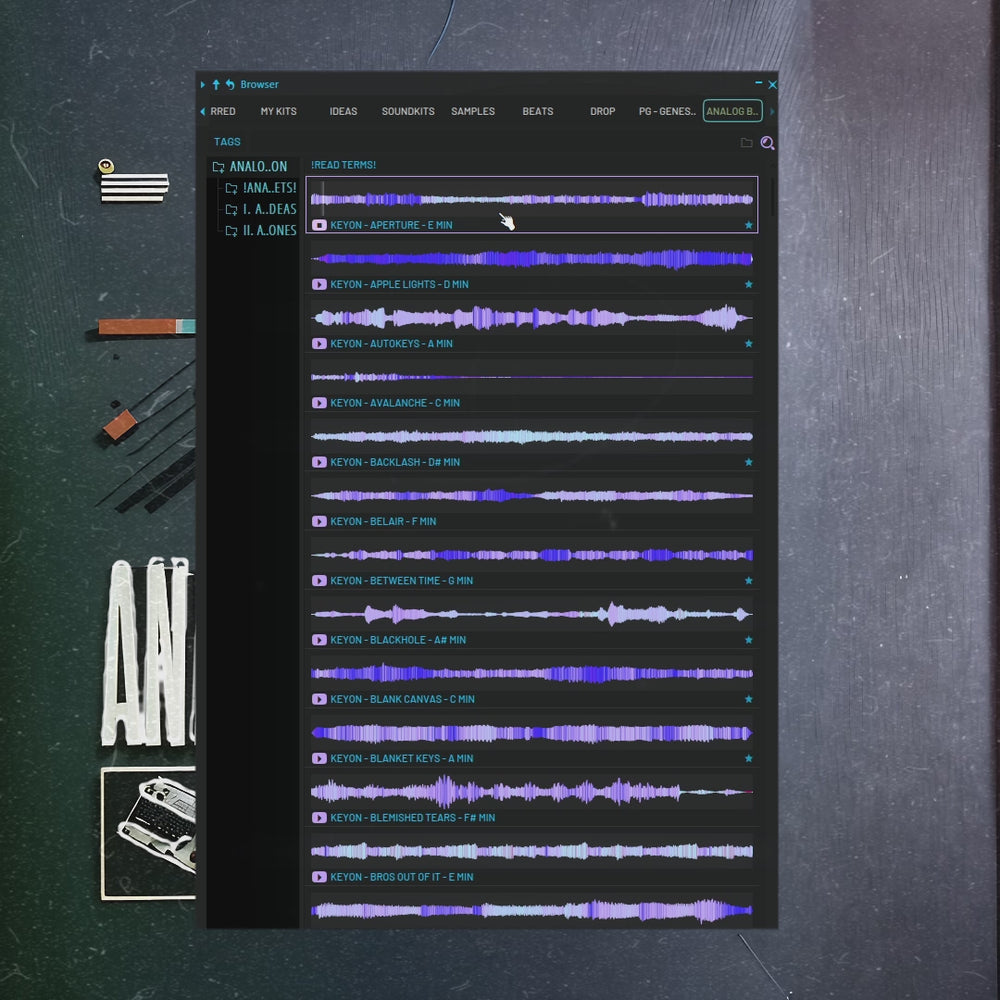The image size is (1000, 1000).
Task: Play the KEYON - AUTOKEYS - A MIN sample
Action: [318, 343]
